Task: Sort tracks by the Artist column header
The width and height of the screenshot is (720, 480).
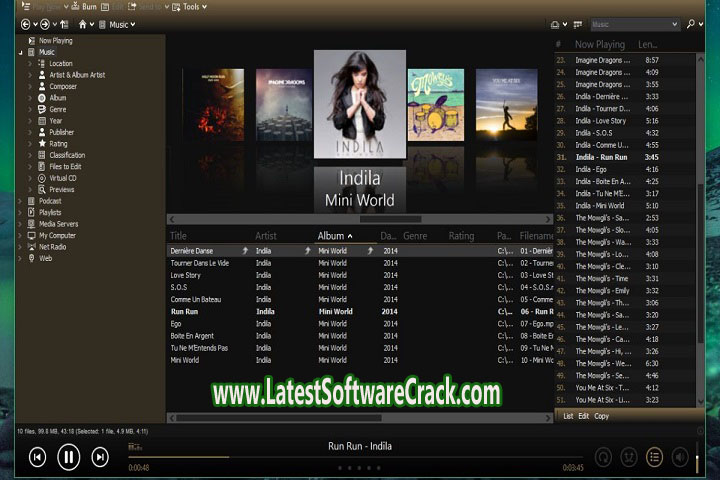Action: click(266, 236)
